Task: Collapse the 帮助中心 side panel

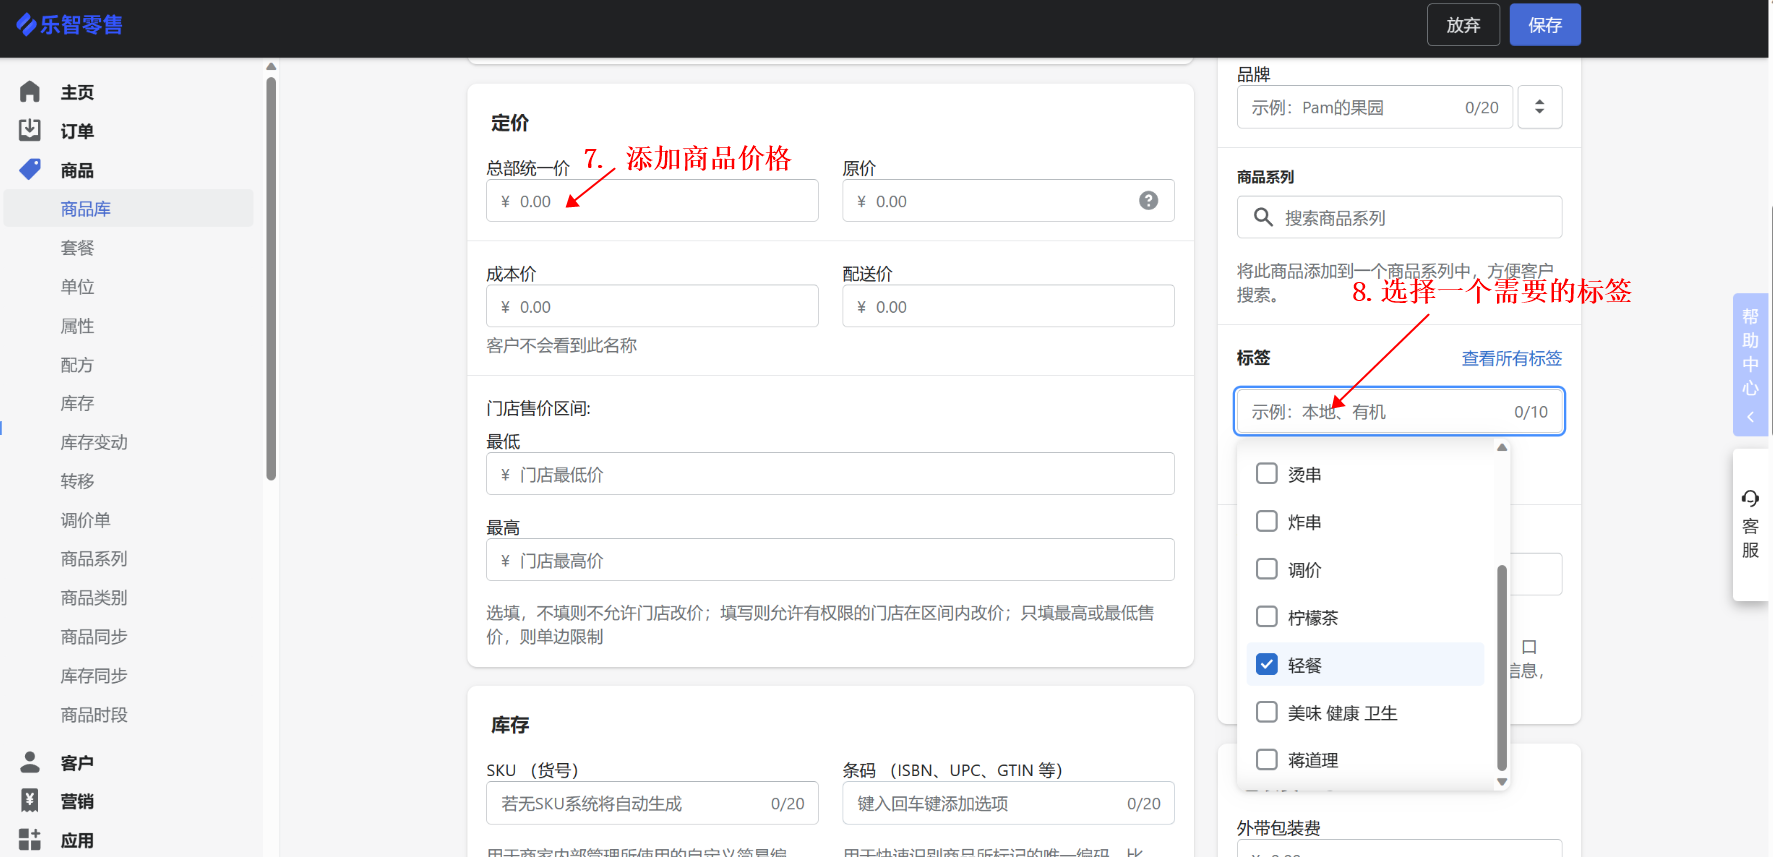Action: click(1750, 417)
